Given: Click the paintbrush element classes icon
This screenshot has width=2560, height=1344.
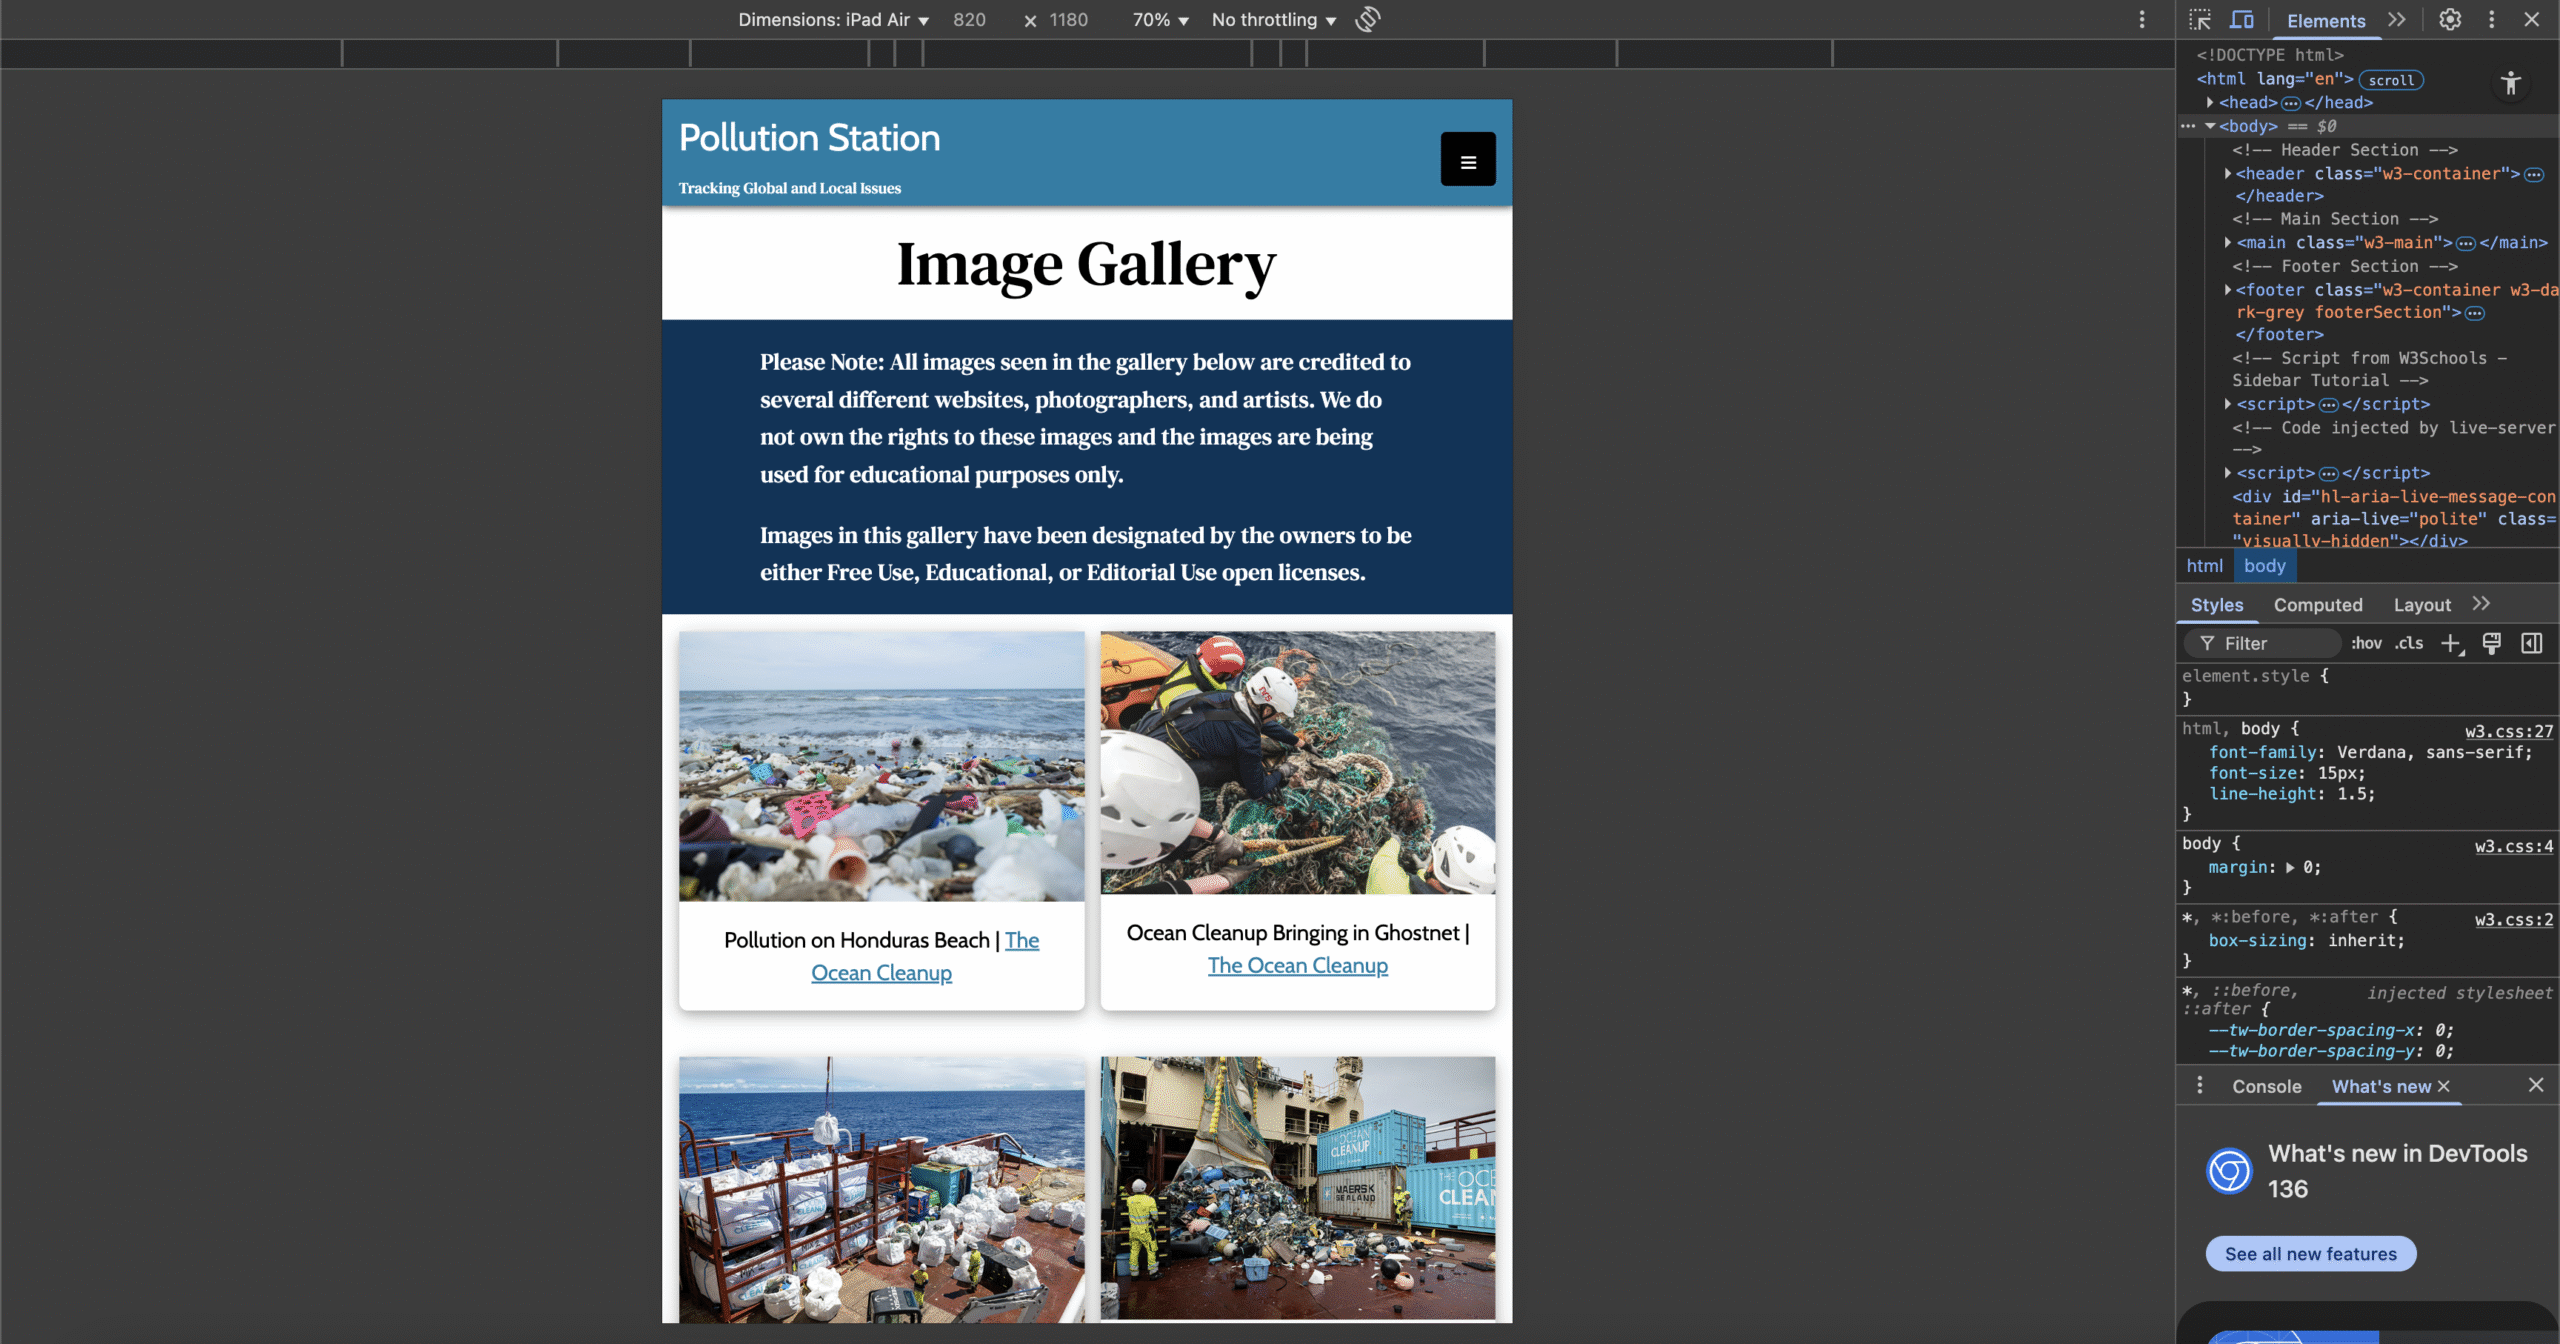Looking at the screenshot, I should click(x=2491, y=644).
